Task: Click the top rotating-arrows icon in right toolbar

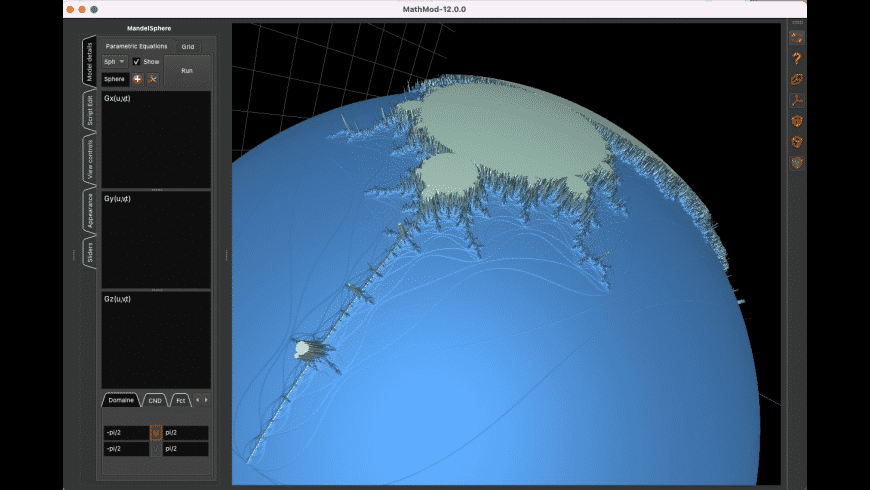Action: (797, 38)
